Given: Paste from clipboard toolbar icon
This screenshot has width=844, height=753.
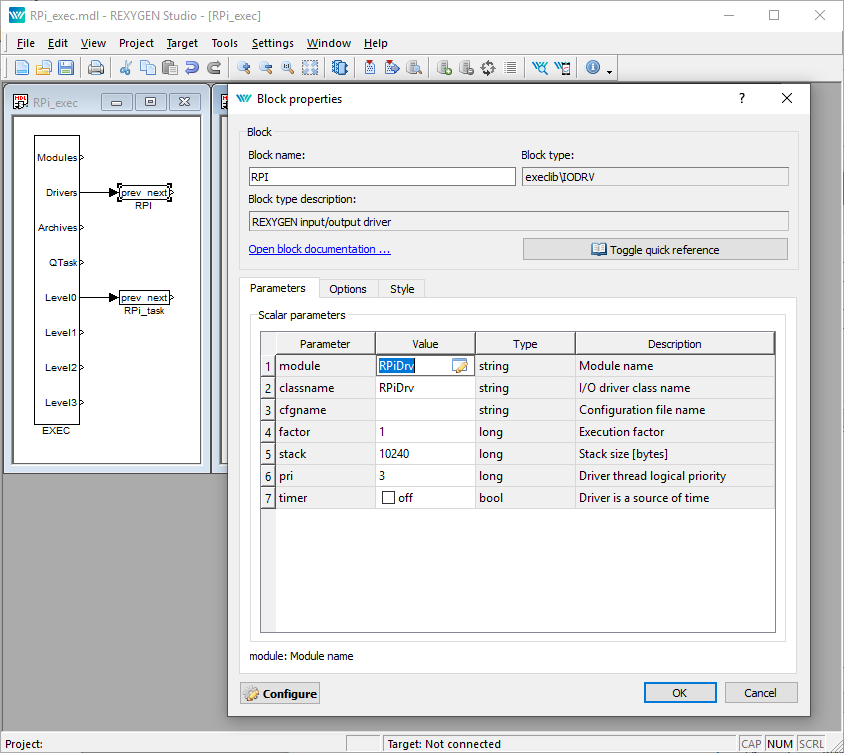Looking at the screenshot, I should pyautogui.click(x=170, y=68).
